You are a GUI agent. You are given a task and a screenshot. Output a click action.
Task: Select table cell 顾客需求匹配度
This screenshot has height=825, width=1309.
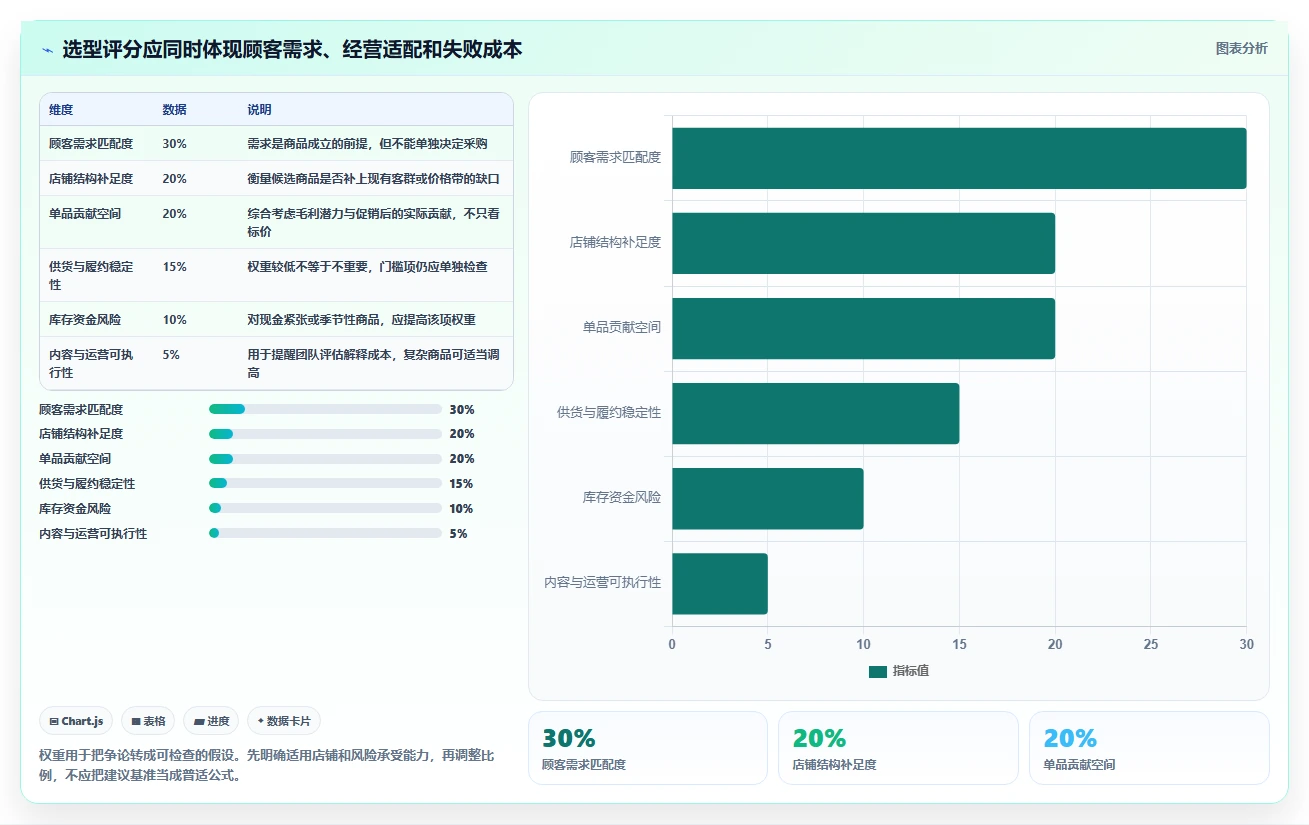click(91, 144)
